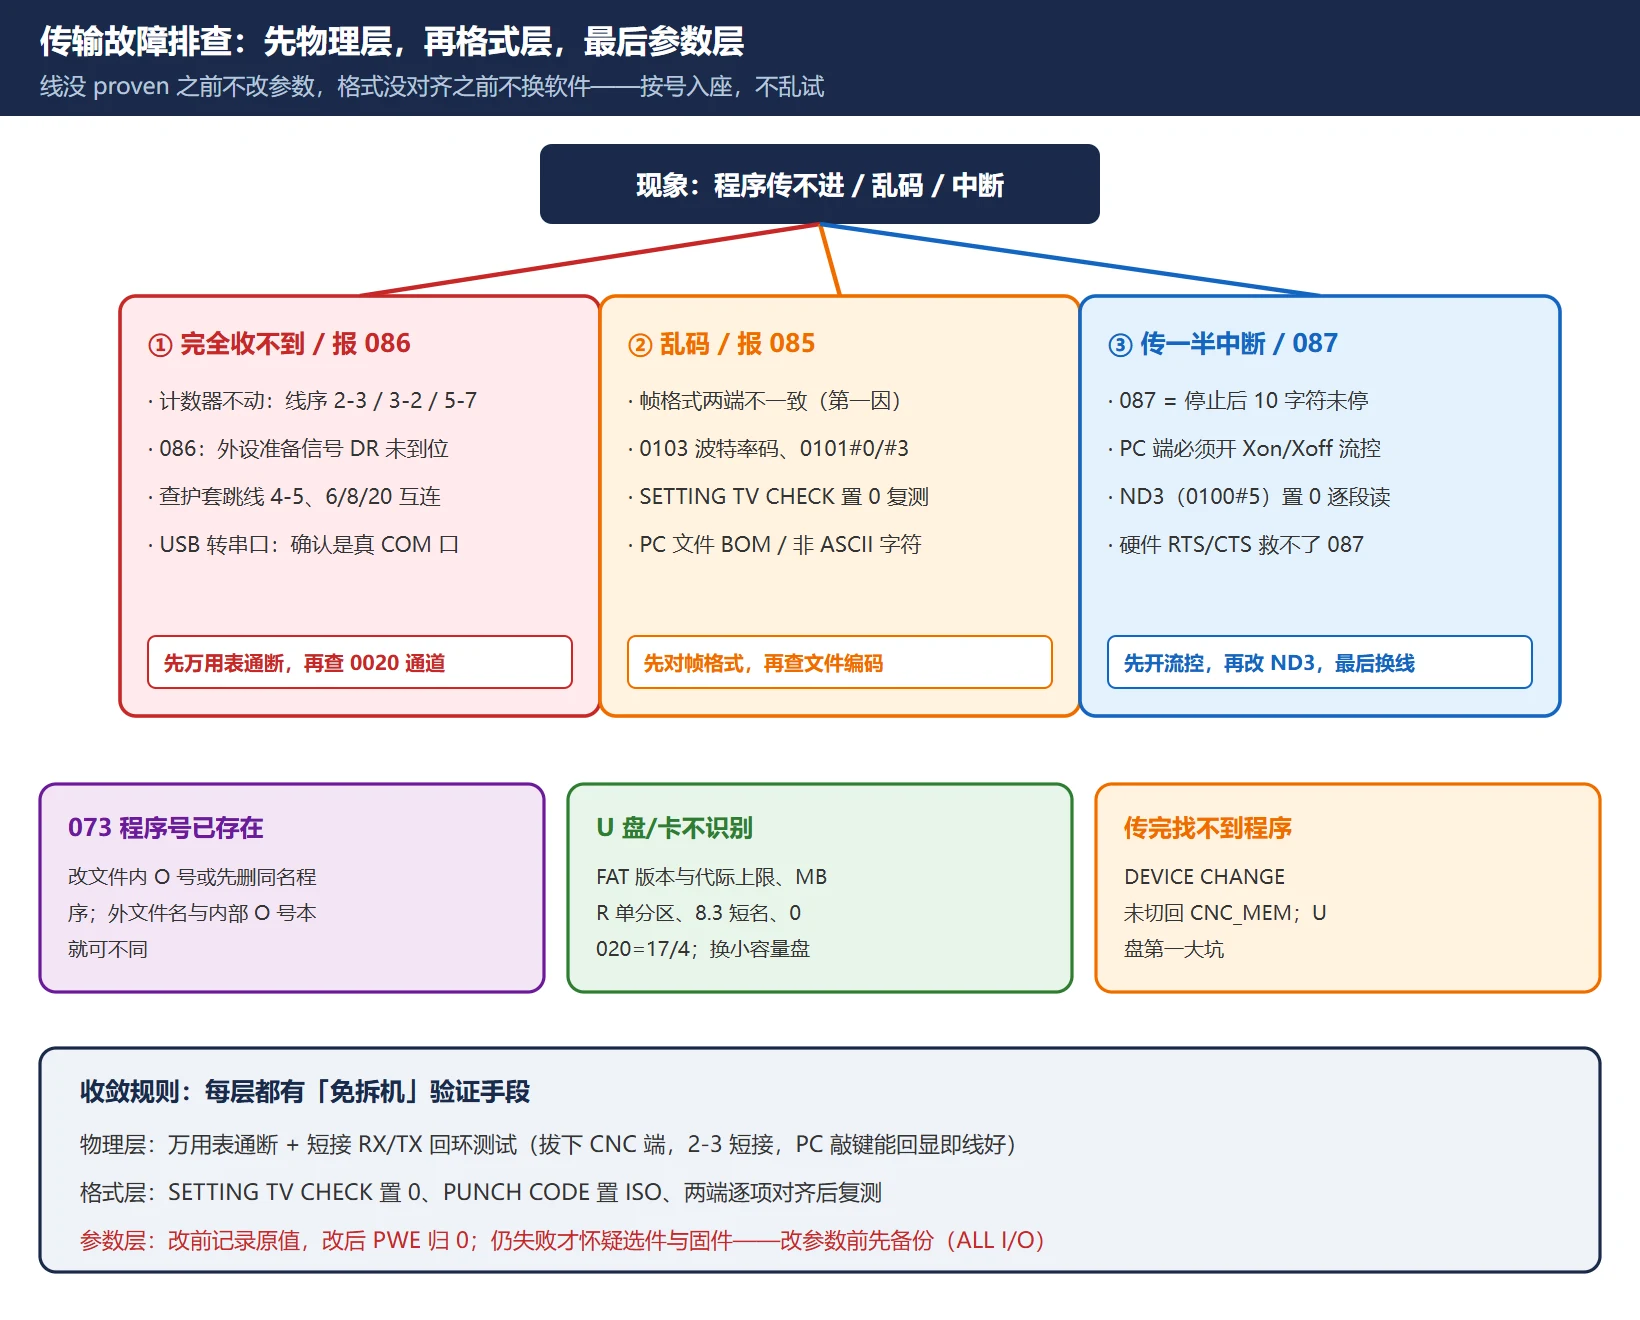Select the line beginning "物理层：万用表通断"

(x=548, y=1145)
